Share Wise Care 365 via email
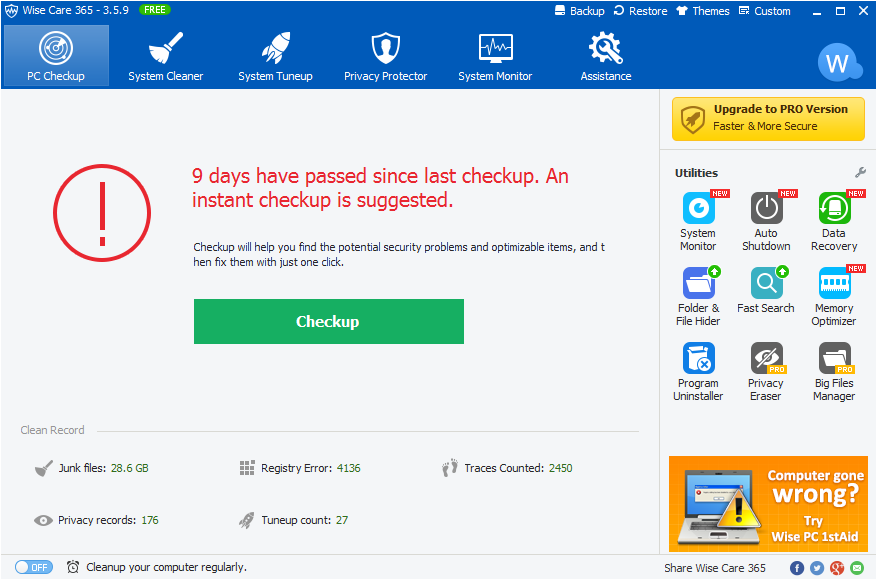 click(857, 568)
